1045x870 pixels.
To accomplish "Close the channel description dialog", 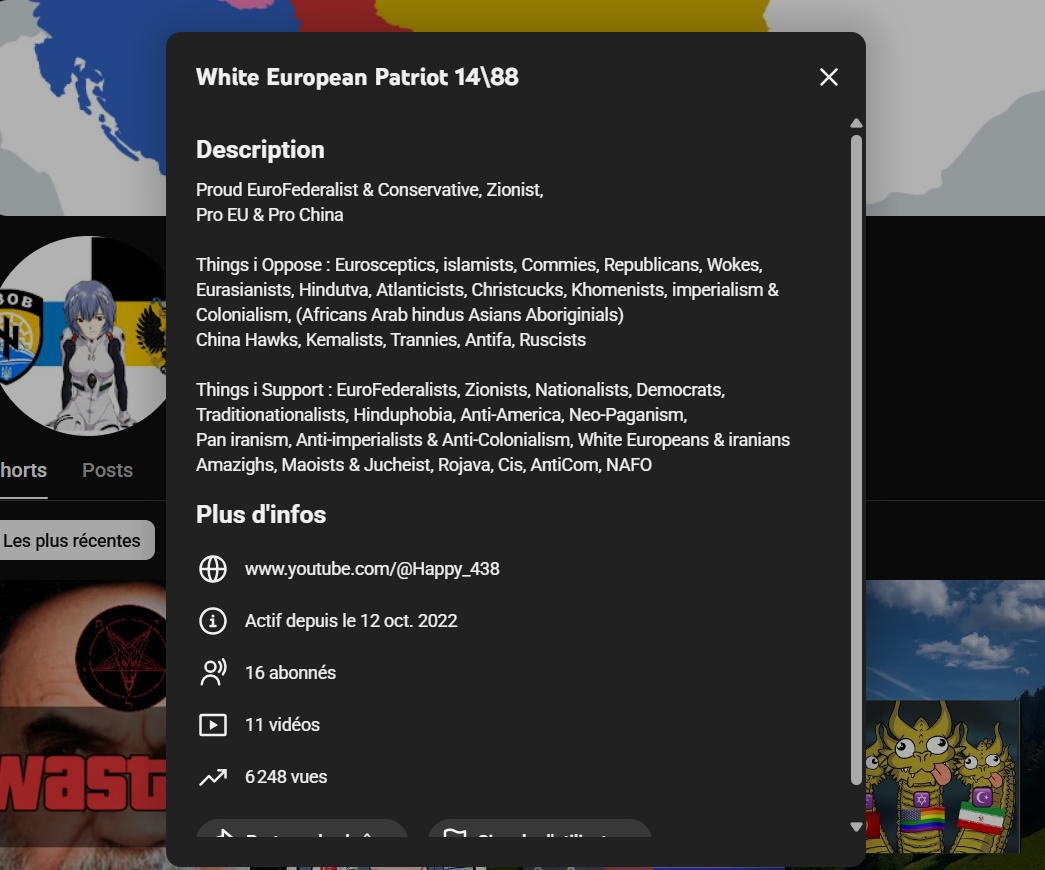I will tap(828, 77).
